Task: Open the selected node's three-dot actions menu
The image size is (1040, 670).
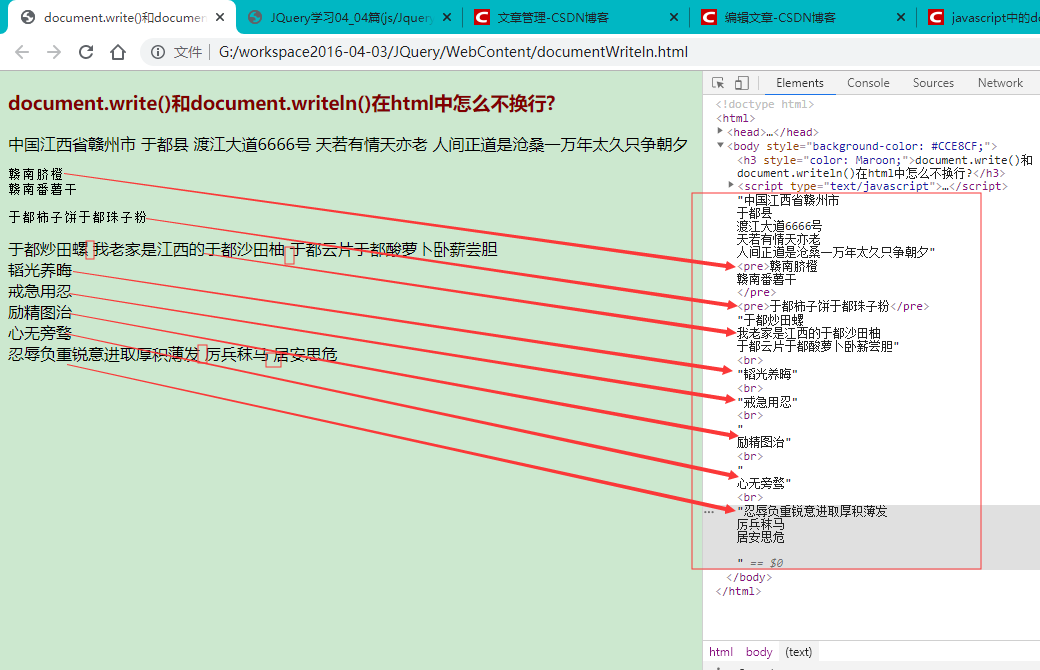Action: click(709, 511)
